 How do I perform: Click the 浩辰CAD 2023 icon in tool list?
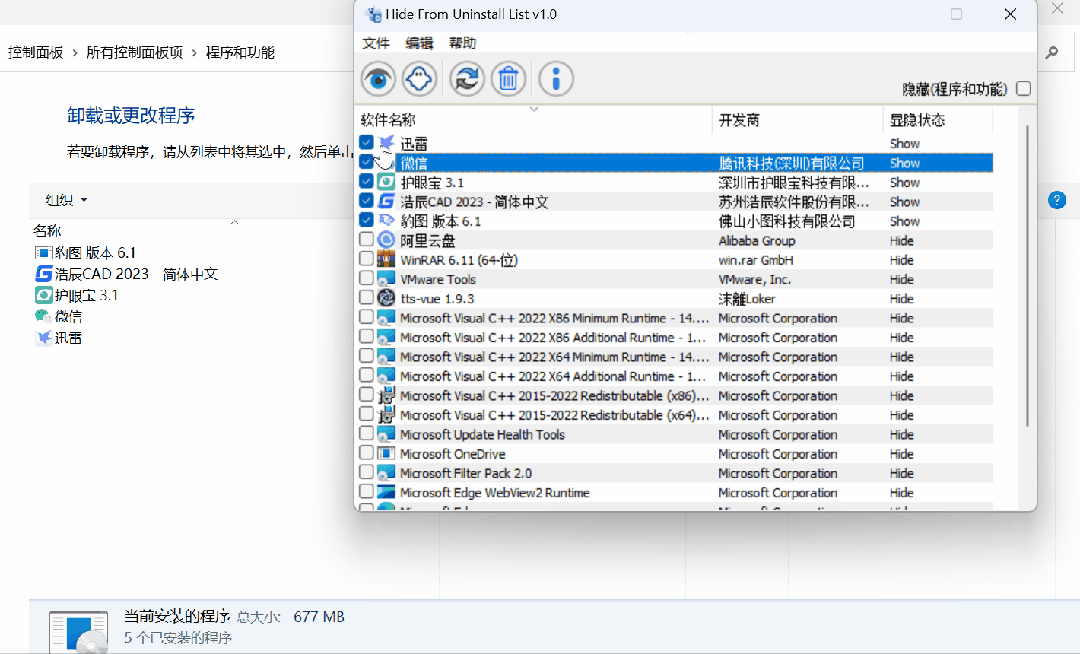[x=386, y=201]
